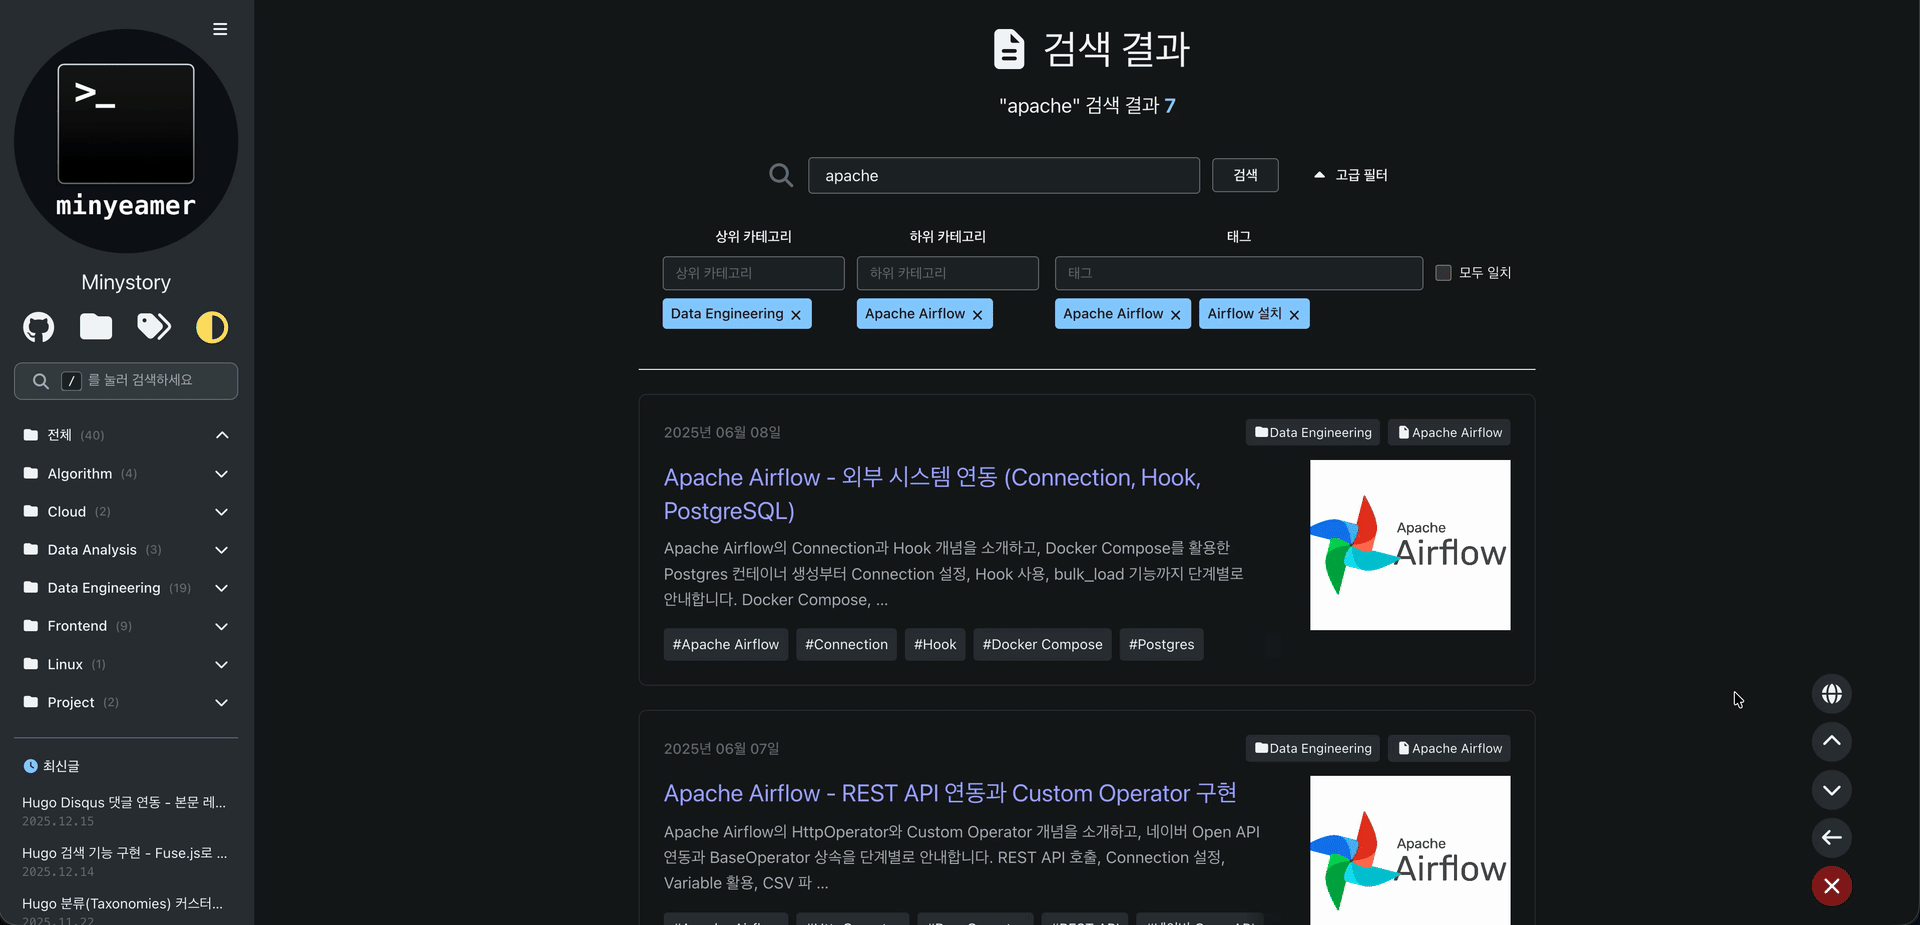
Task: Remove the Apache Airflow subcategory chip
Action: [977, 315]
